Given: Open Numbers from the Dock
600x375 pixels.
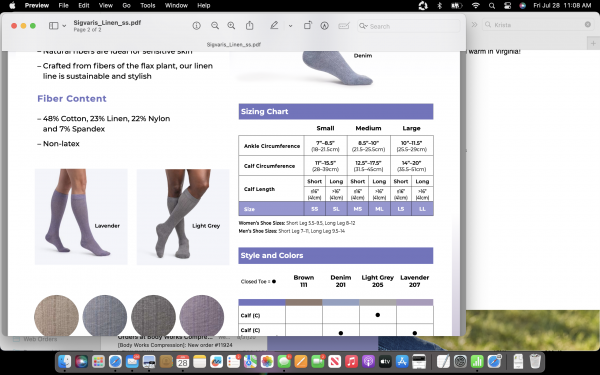Looking at the screenshot, I should pos(477,361).
